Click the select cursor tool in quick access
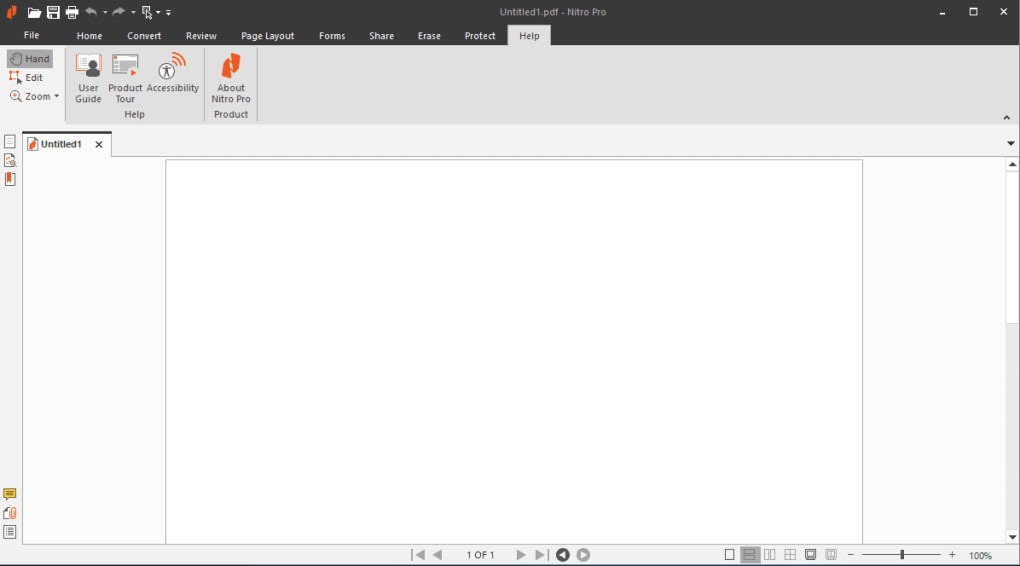Viewport: 1020px width, 566px height. pos(147,12)
